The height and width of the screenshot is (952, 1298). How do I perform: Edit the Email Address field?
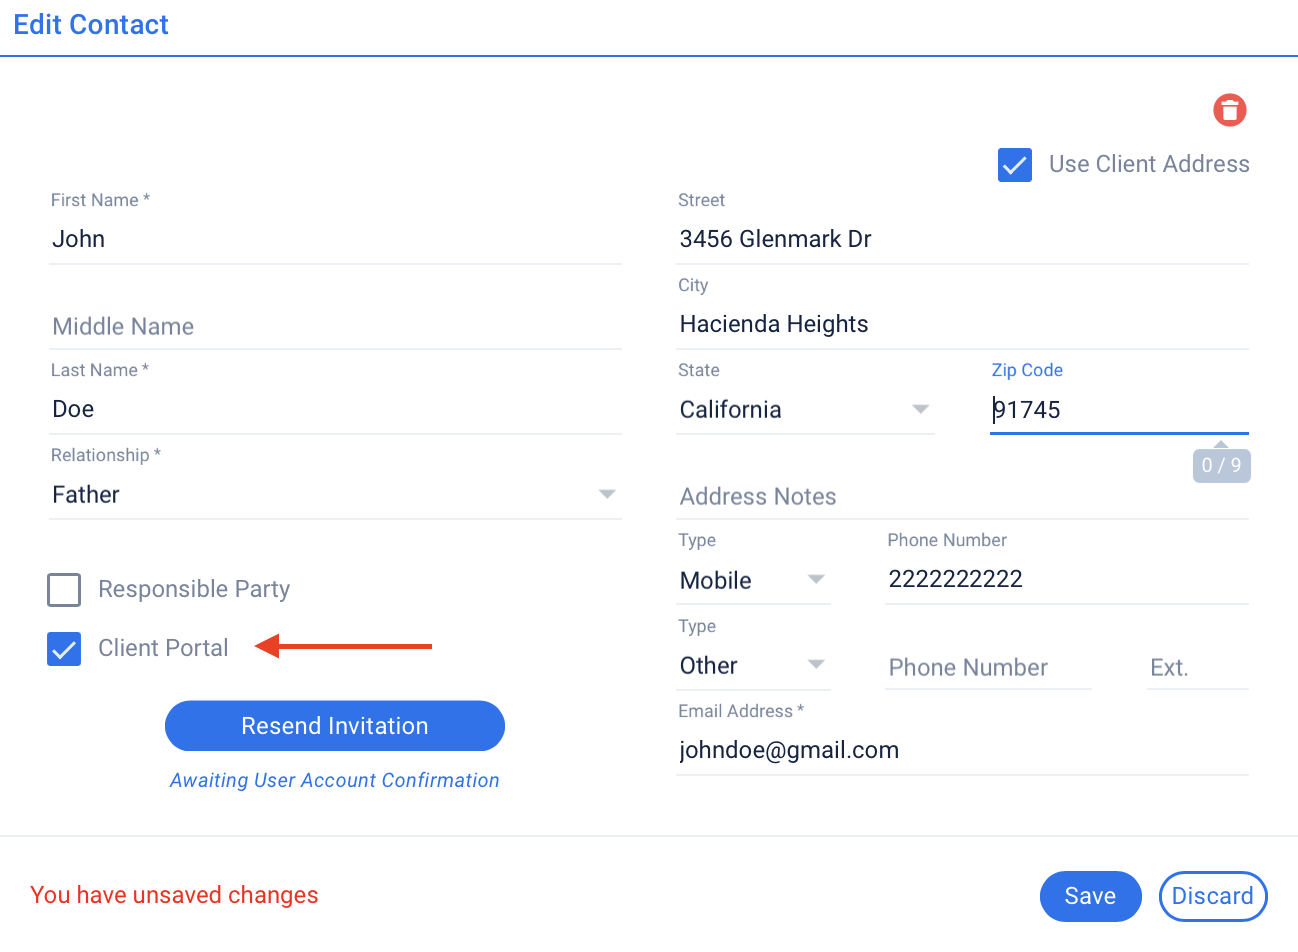click(x=962, y=751)
